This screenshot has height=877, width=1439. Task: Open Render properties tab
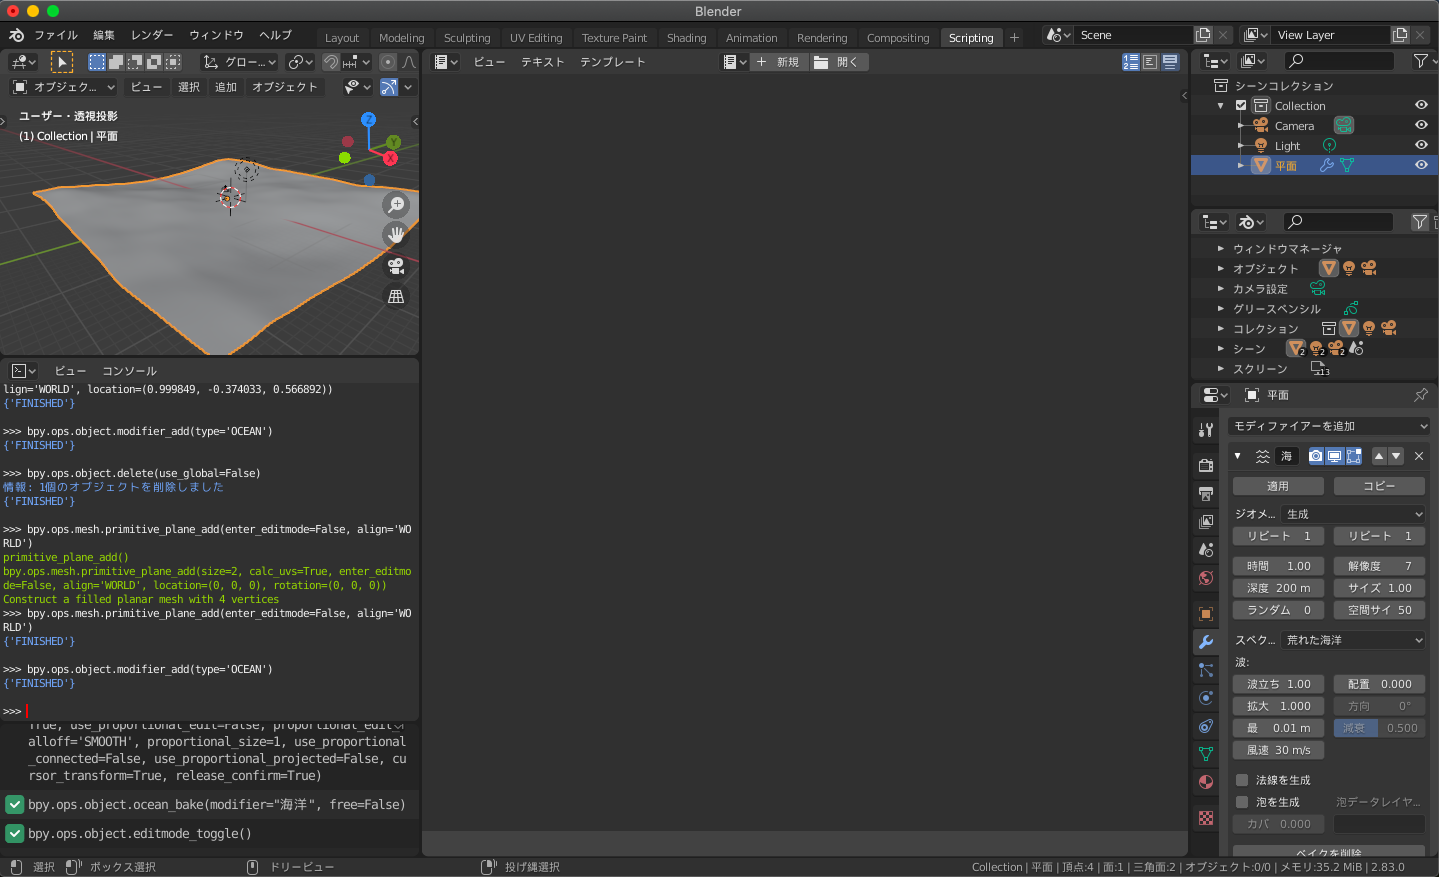pos(1206,466)
